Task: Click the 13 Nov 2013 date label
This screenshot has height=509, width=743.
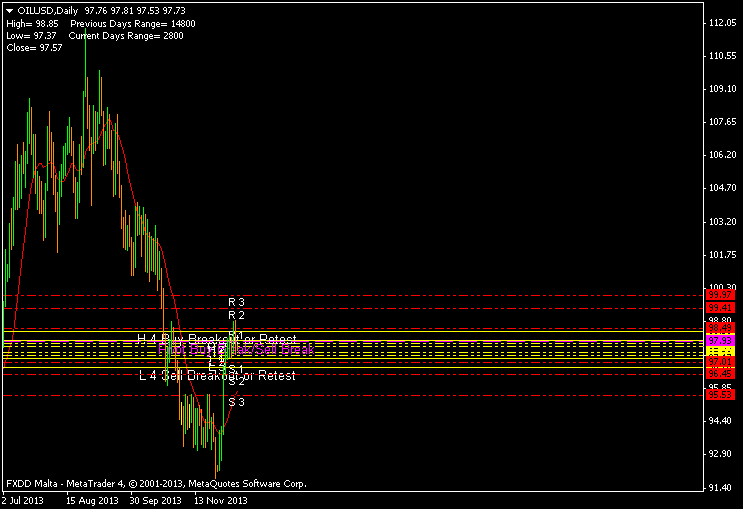Action: 221,500
